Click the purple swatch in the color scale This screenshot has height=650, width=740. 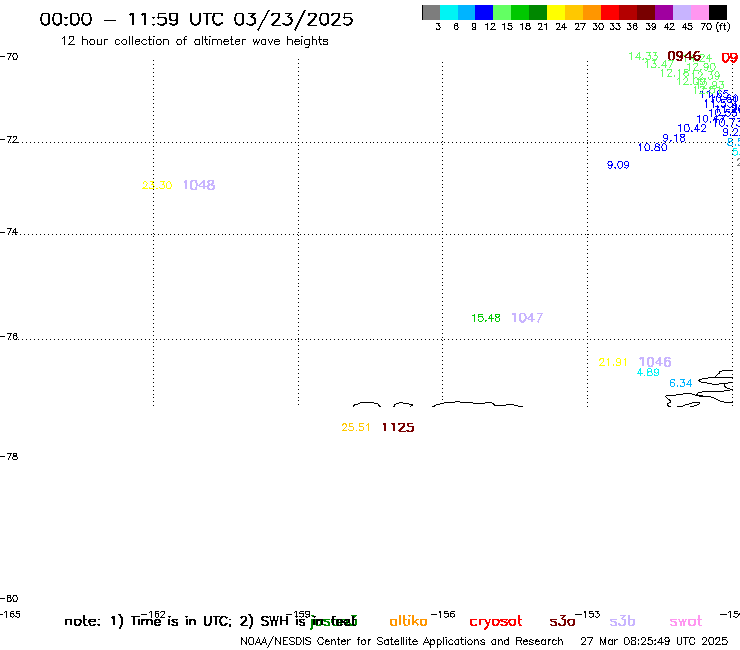click(664, 13)
